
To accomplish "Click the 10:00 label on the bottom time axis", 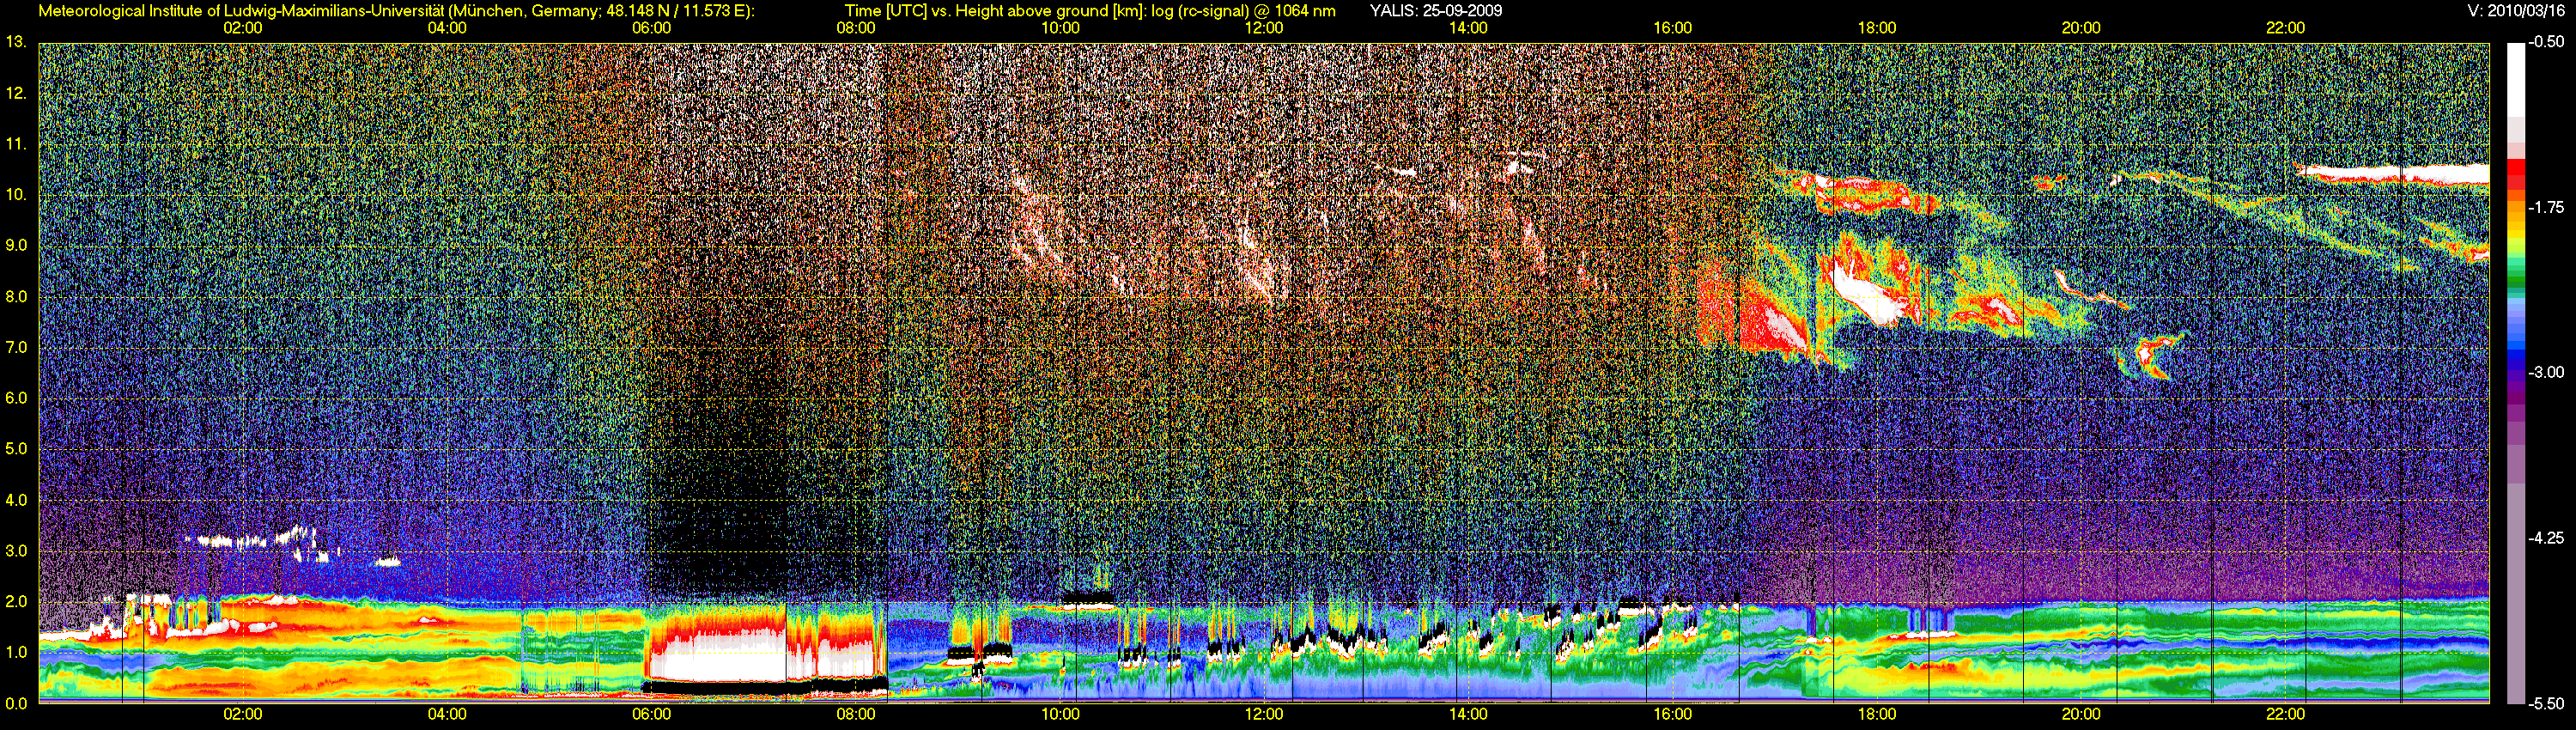I will tap(1060, 714).
